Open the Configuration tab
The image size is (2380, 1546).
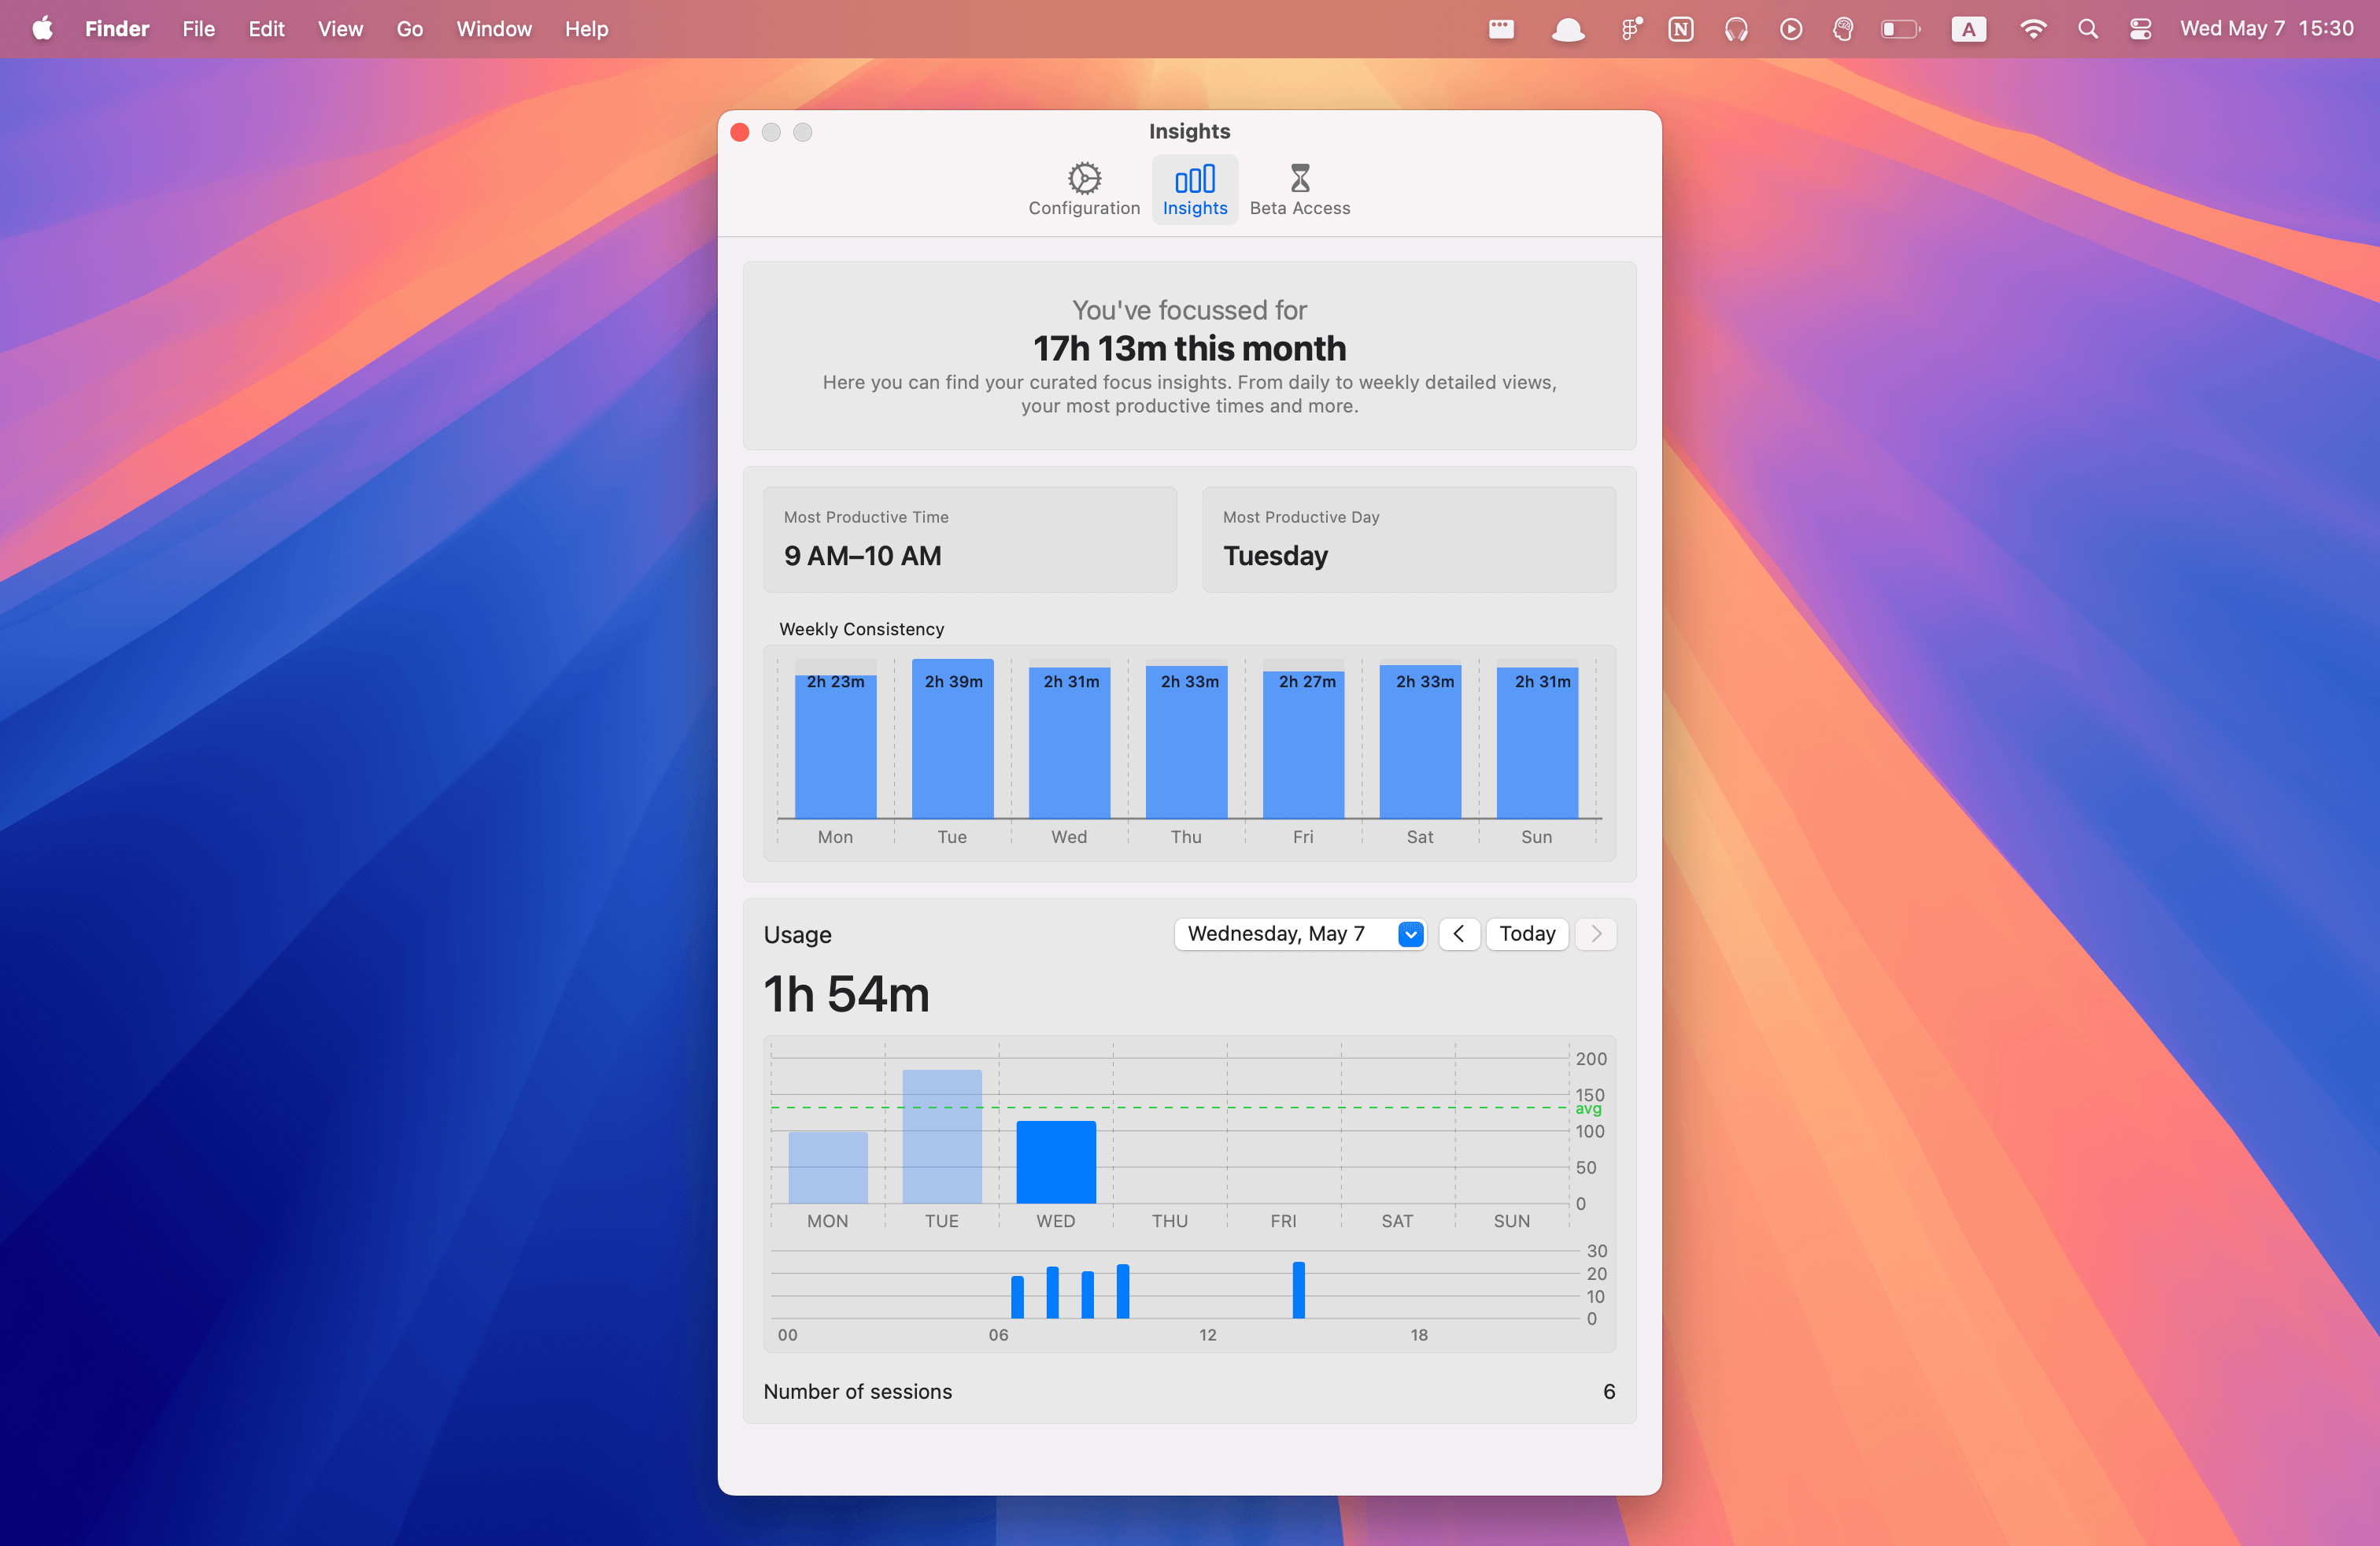click(x=1084, y=189)
